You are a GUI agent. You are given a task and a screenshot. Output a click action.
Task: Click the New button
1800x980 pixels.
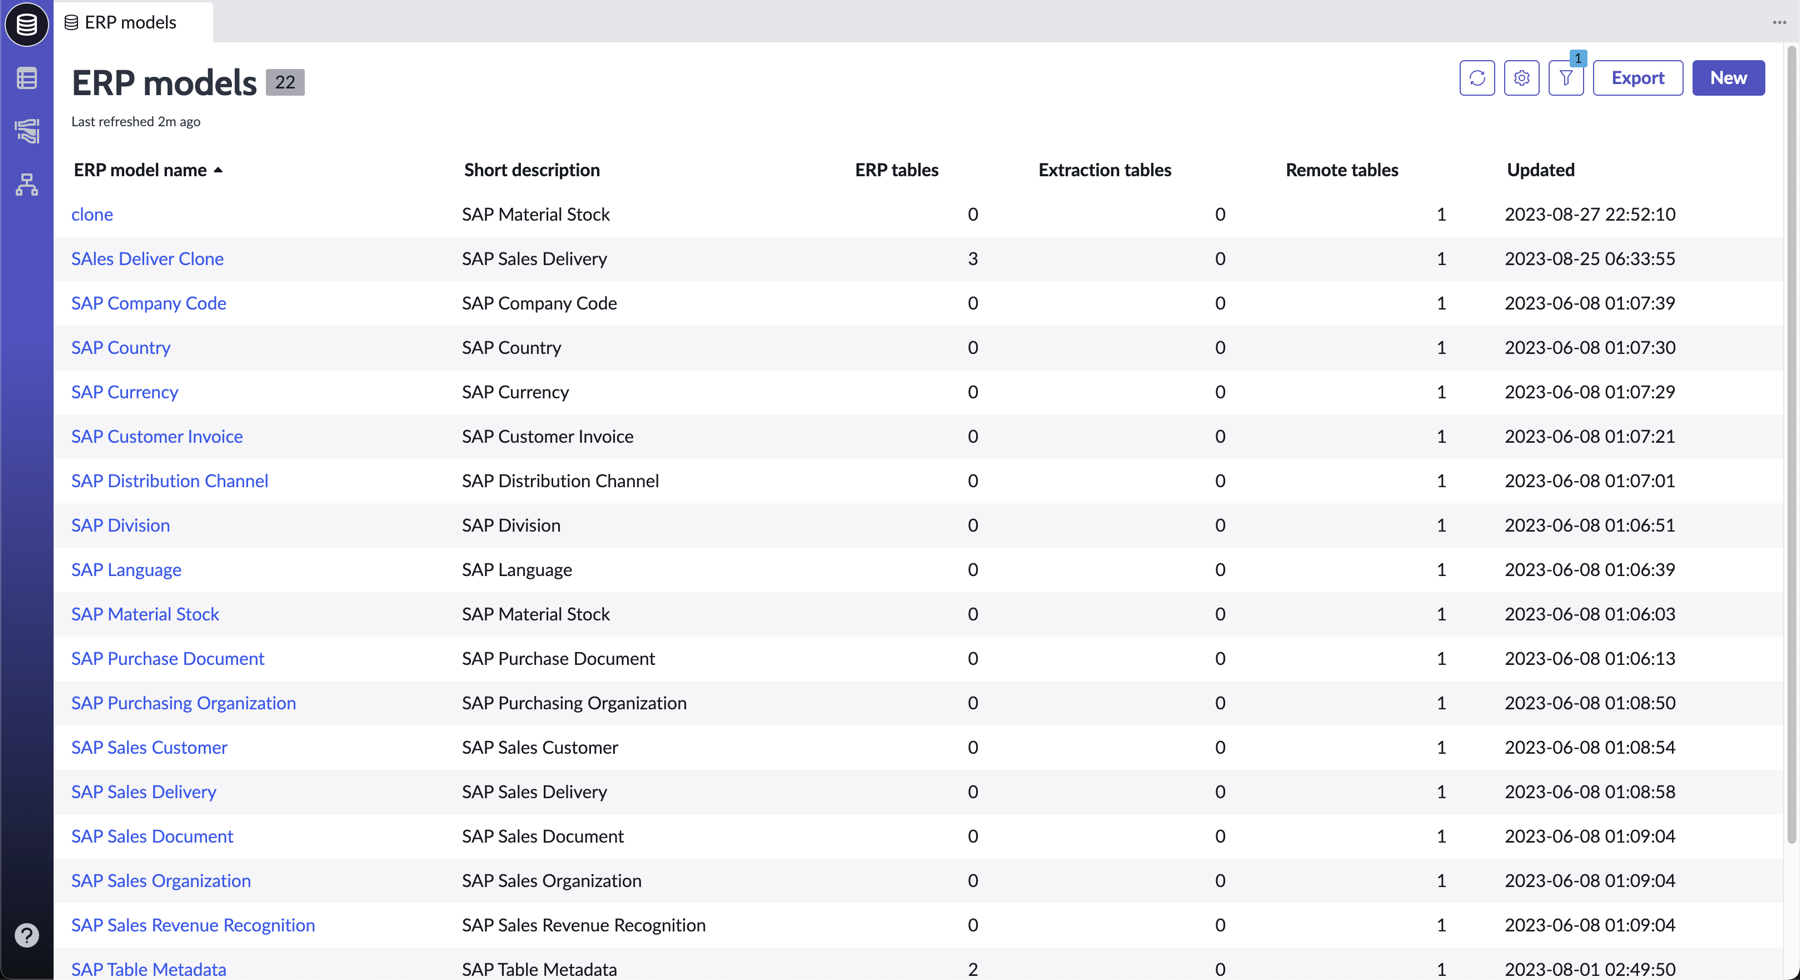point(1728,78)
